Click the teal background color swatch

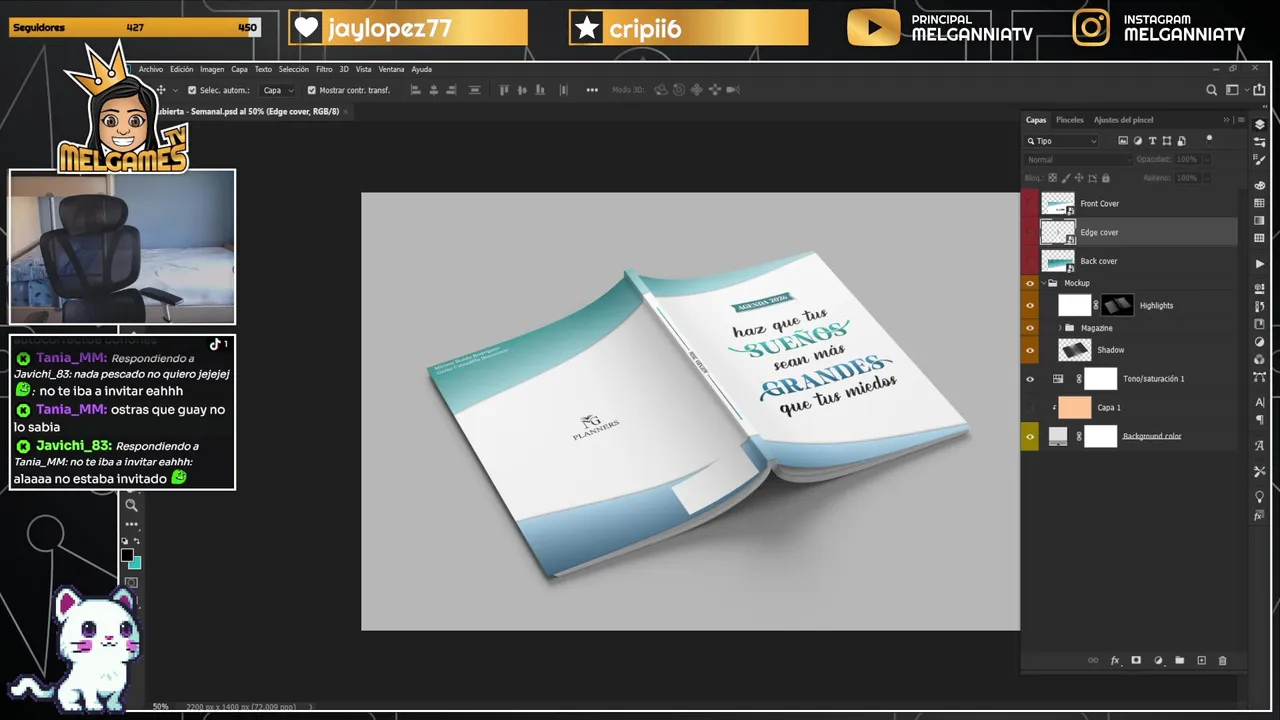point(134,562)
